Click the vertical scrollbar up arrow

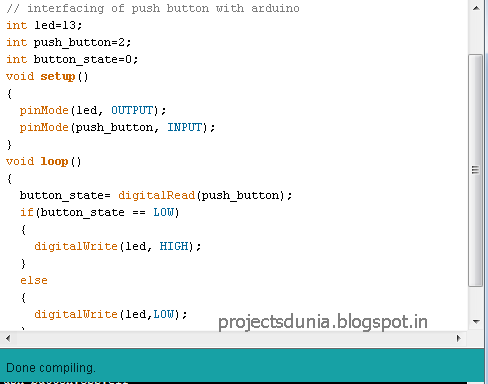point(476,8)
